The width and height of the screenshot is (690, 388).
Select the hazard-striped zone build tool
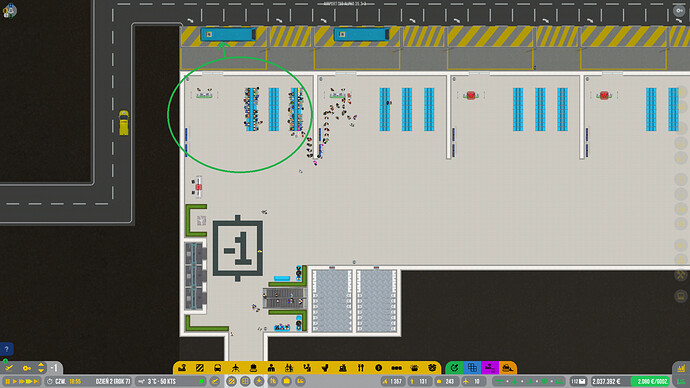(200, 368)
